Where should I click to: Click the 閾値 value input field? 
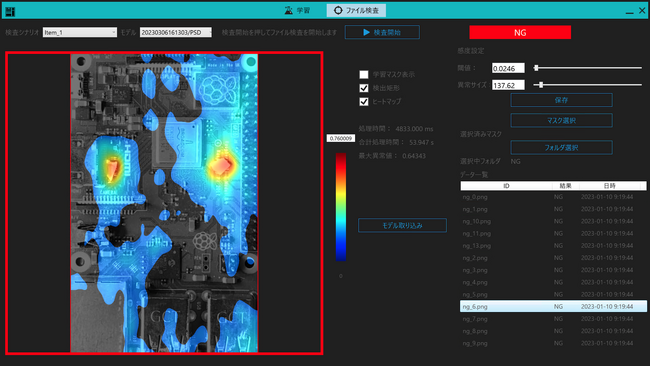(508, 68)
